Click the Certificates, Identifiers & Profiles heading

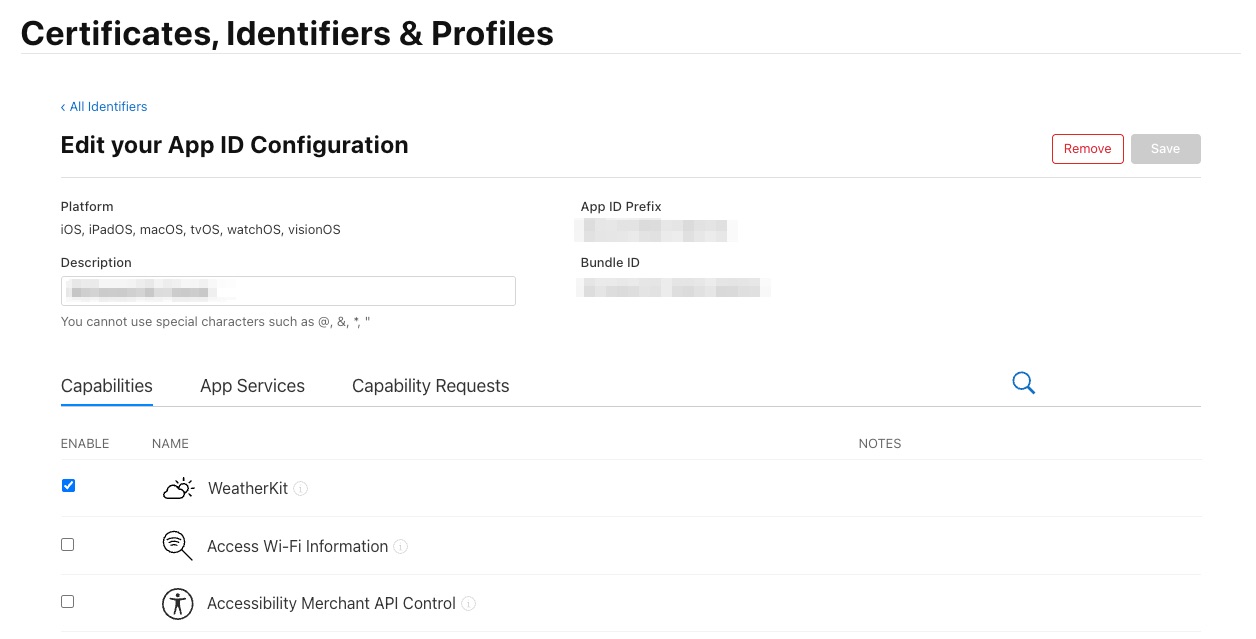[287, 33]
